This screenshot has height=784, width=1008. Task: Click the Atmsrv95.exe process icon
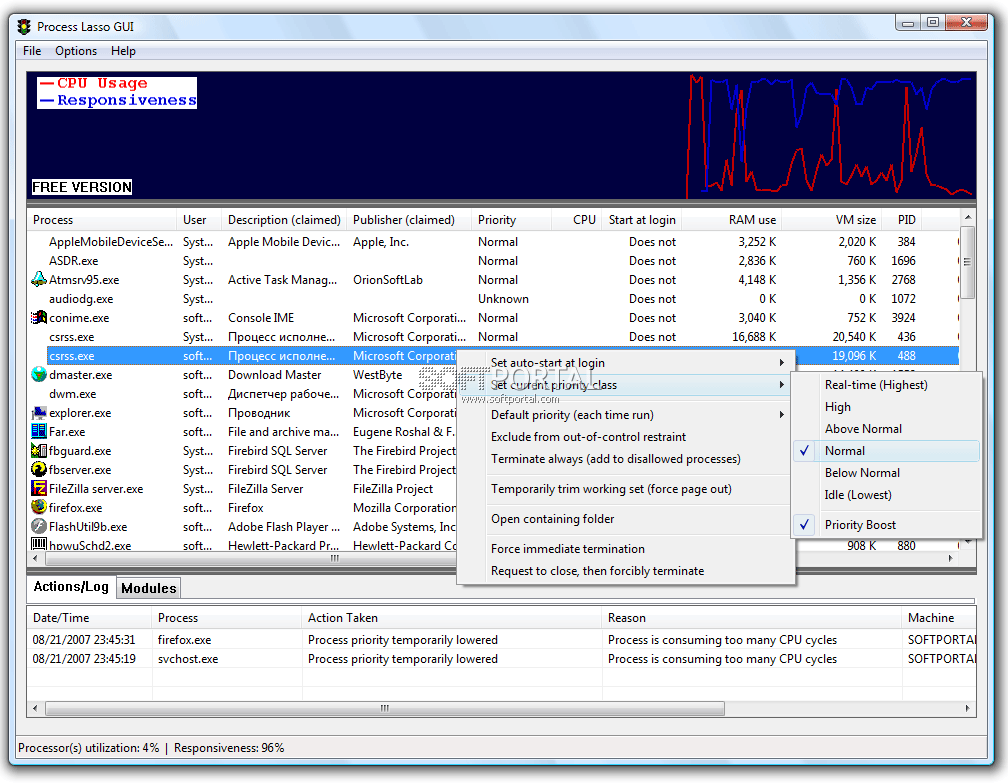pyautogui.click(x=39, y=280)
